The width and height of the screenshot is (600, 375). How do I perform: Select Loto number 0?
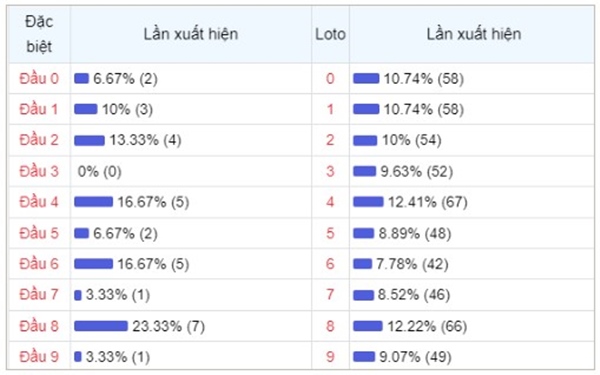click(330, 78)
